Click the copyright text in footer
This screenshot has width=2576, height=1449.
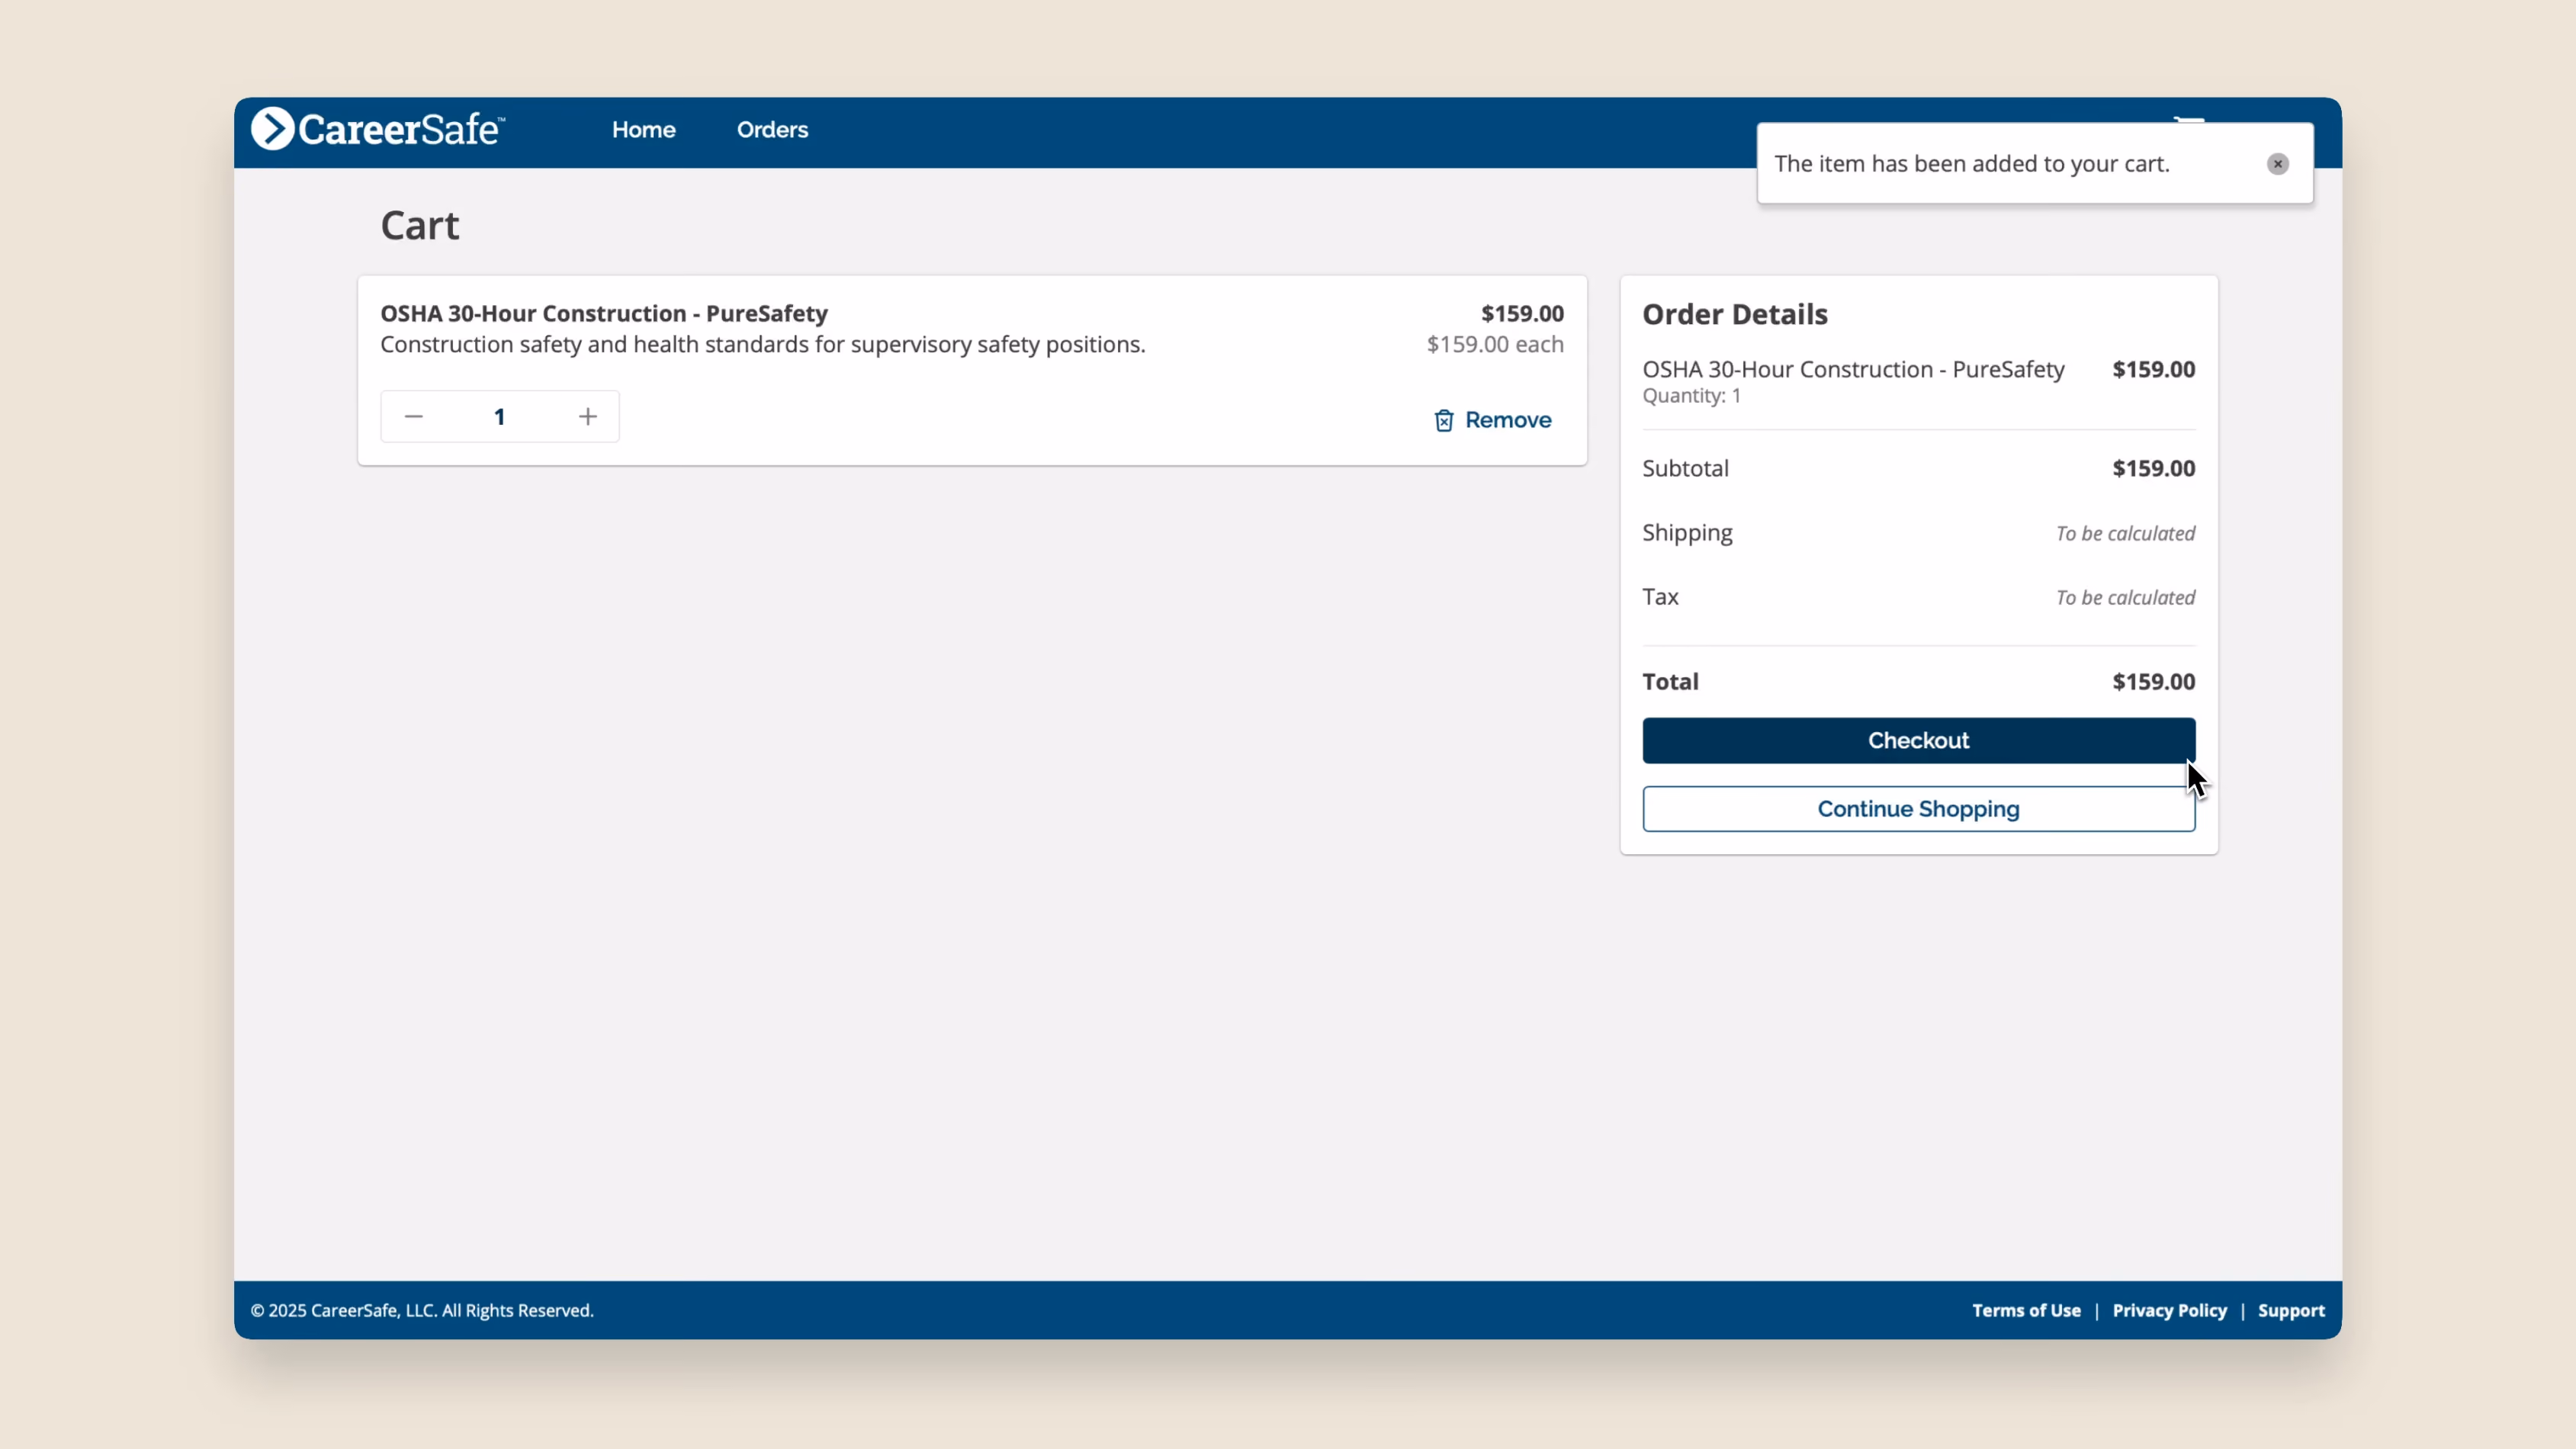[422, 1310]
